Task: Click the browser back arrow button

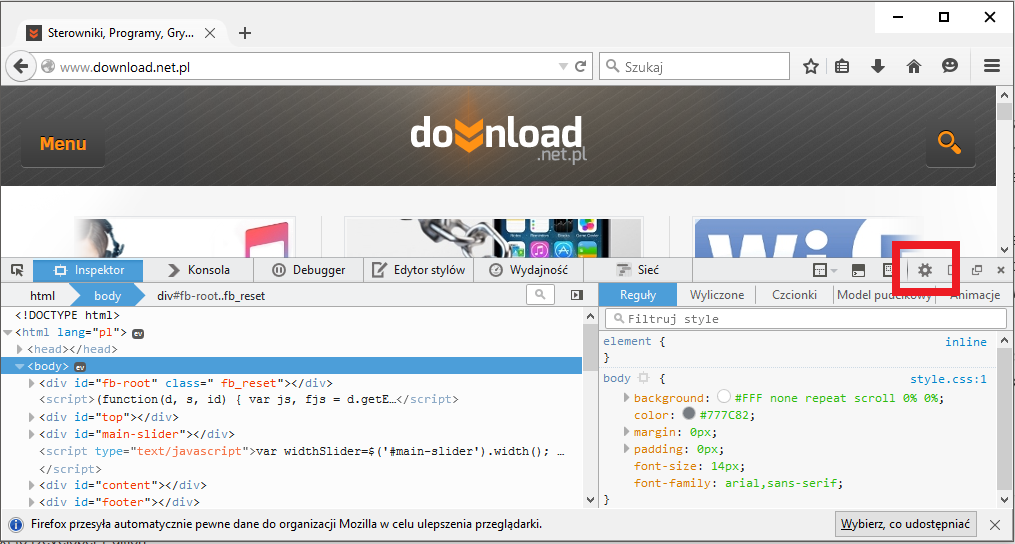Action: [21, 66]
